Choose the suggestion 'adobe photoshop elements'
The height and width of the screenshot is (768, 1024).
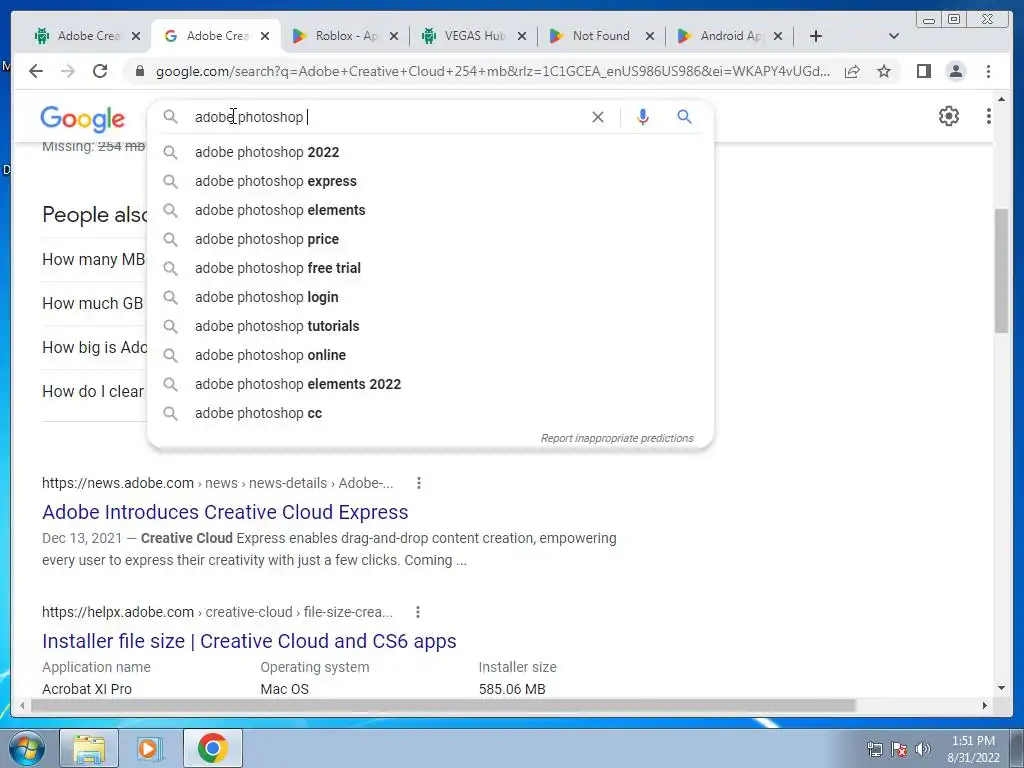pos(430,210)
